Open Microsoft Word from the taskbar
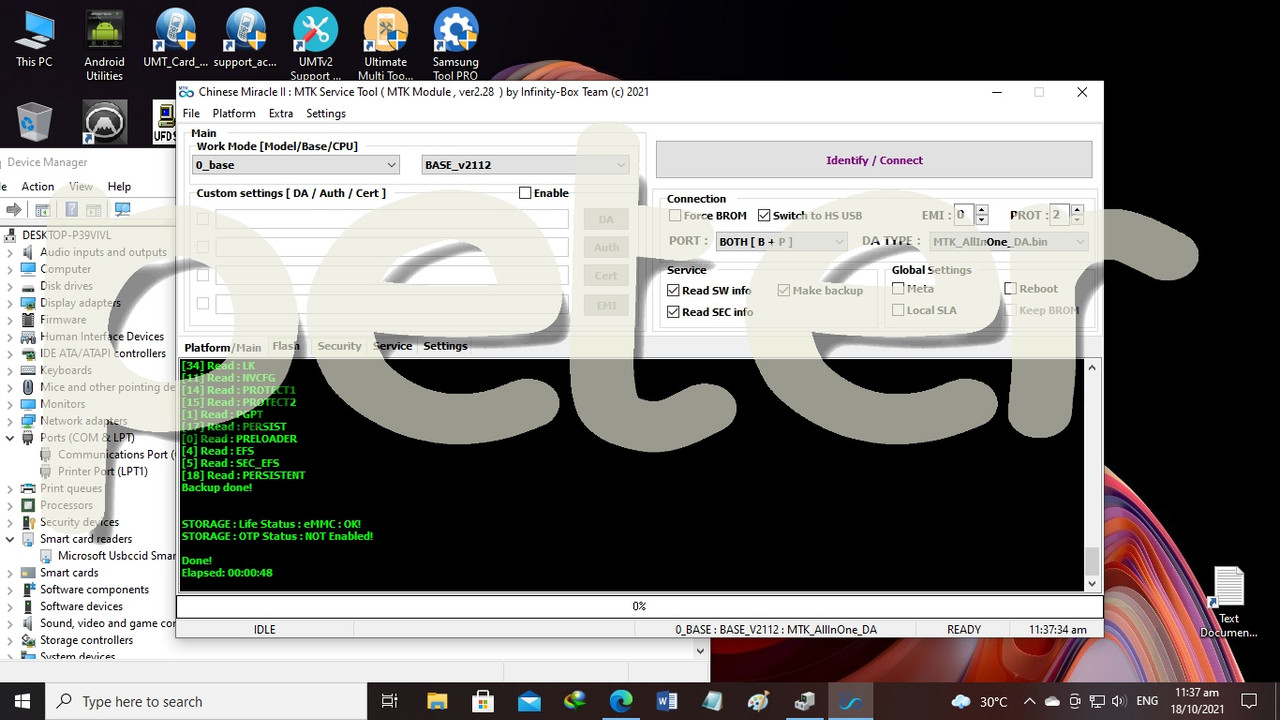This screenshot has width=1280, height=720. tap(667, 701)
